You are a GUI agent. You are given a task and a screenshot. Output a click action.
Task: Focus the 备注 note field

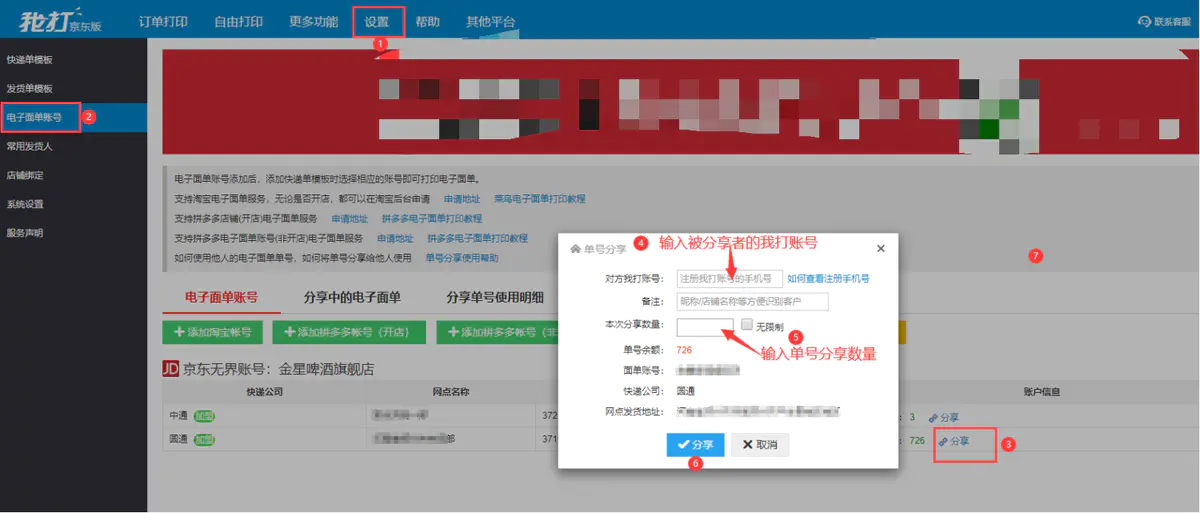[x=752, y=302]
